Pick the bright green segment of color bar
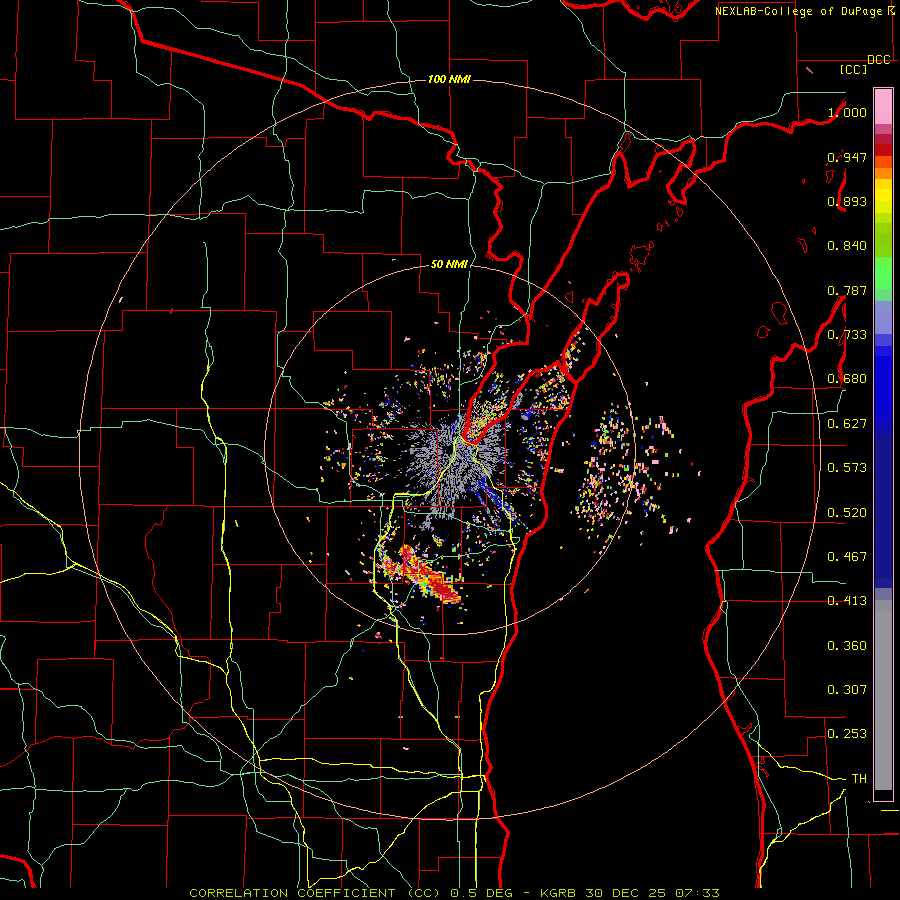Image resolution: width=900 pixels, height=900 pixels. click(x=883, y=273)
